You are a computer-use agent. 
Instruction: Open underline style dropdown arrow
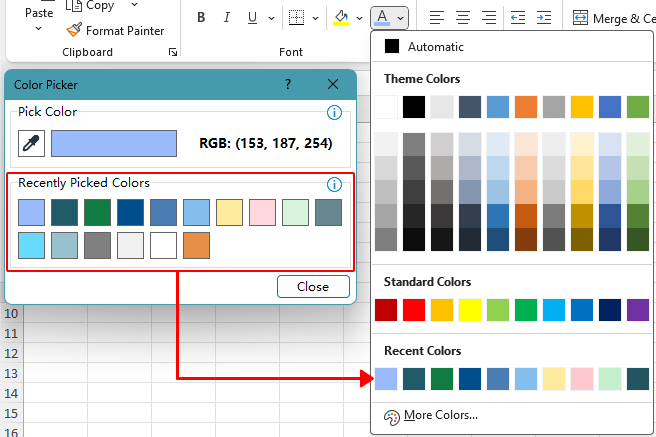point(272,18)
